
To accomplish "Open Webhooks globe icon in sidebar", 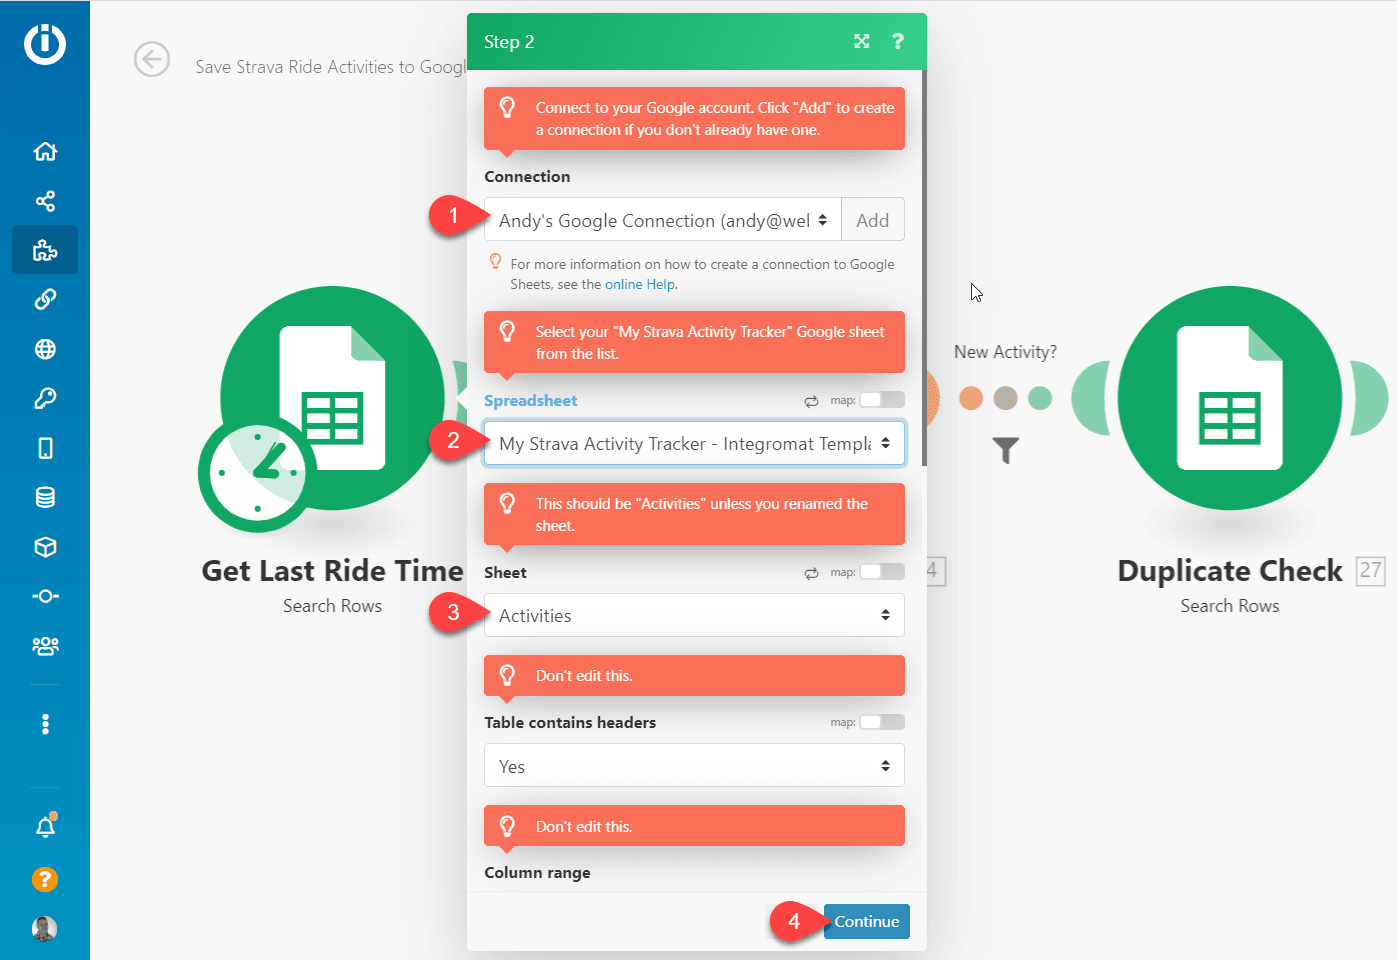I will pos(45,349).
